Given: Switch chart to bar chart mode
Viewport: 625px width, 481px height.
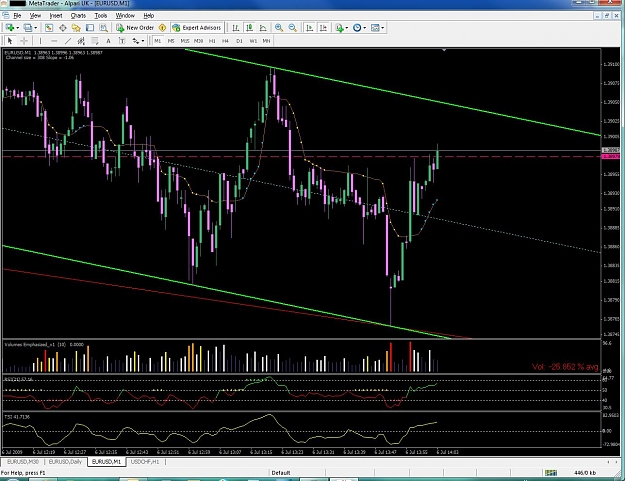Looking at the screenshot, I should (236, 28).
